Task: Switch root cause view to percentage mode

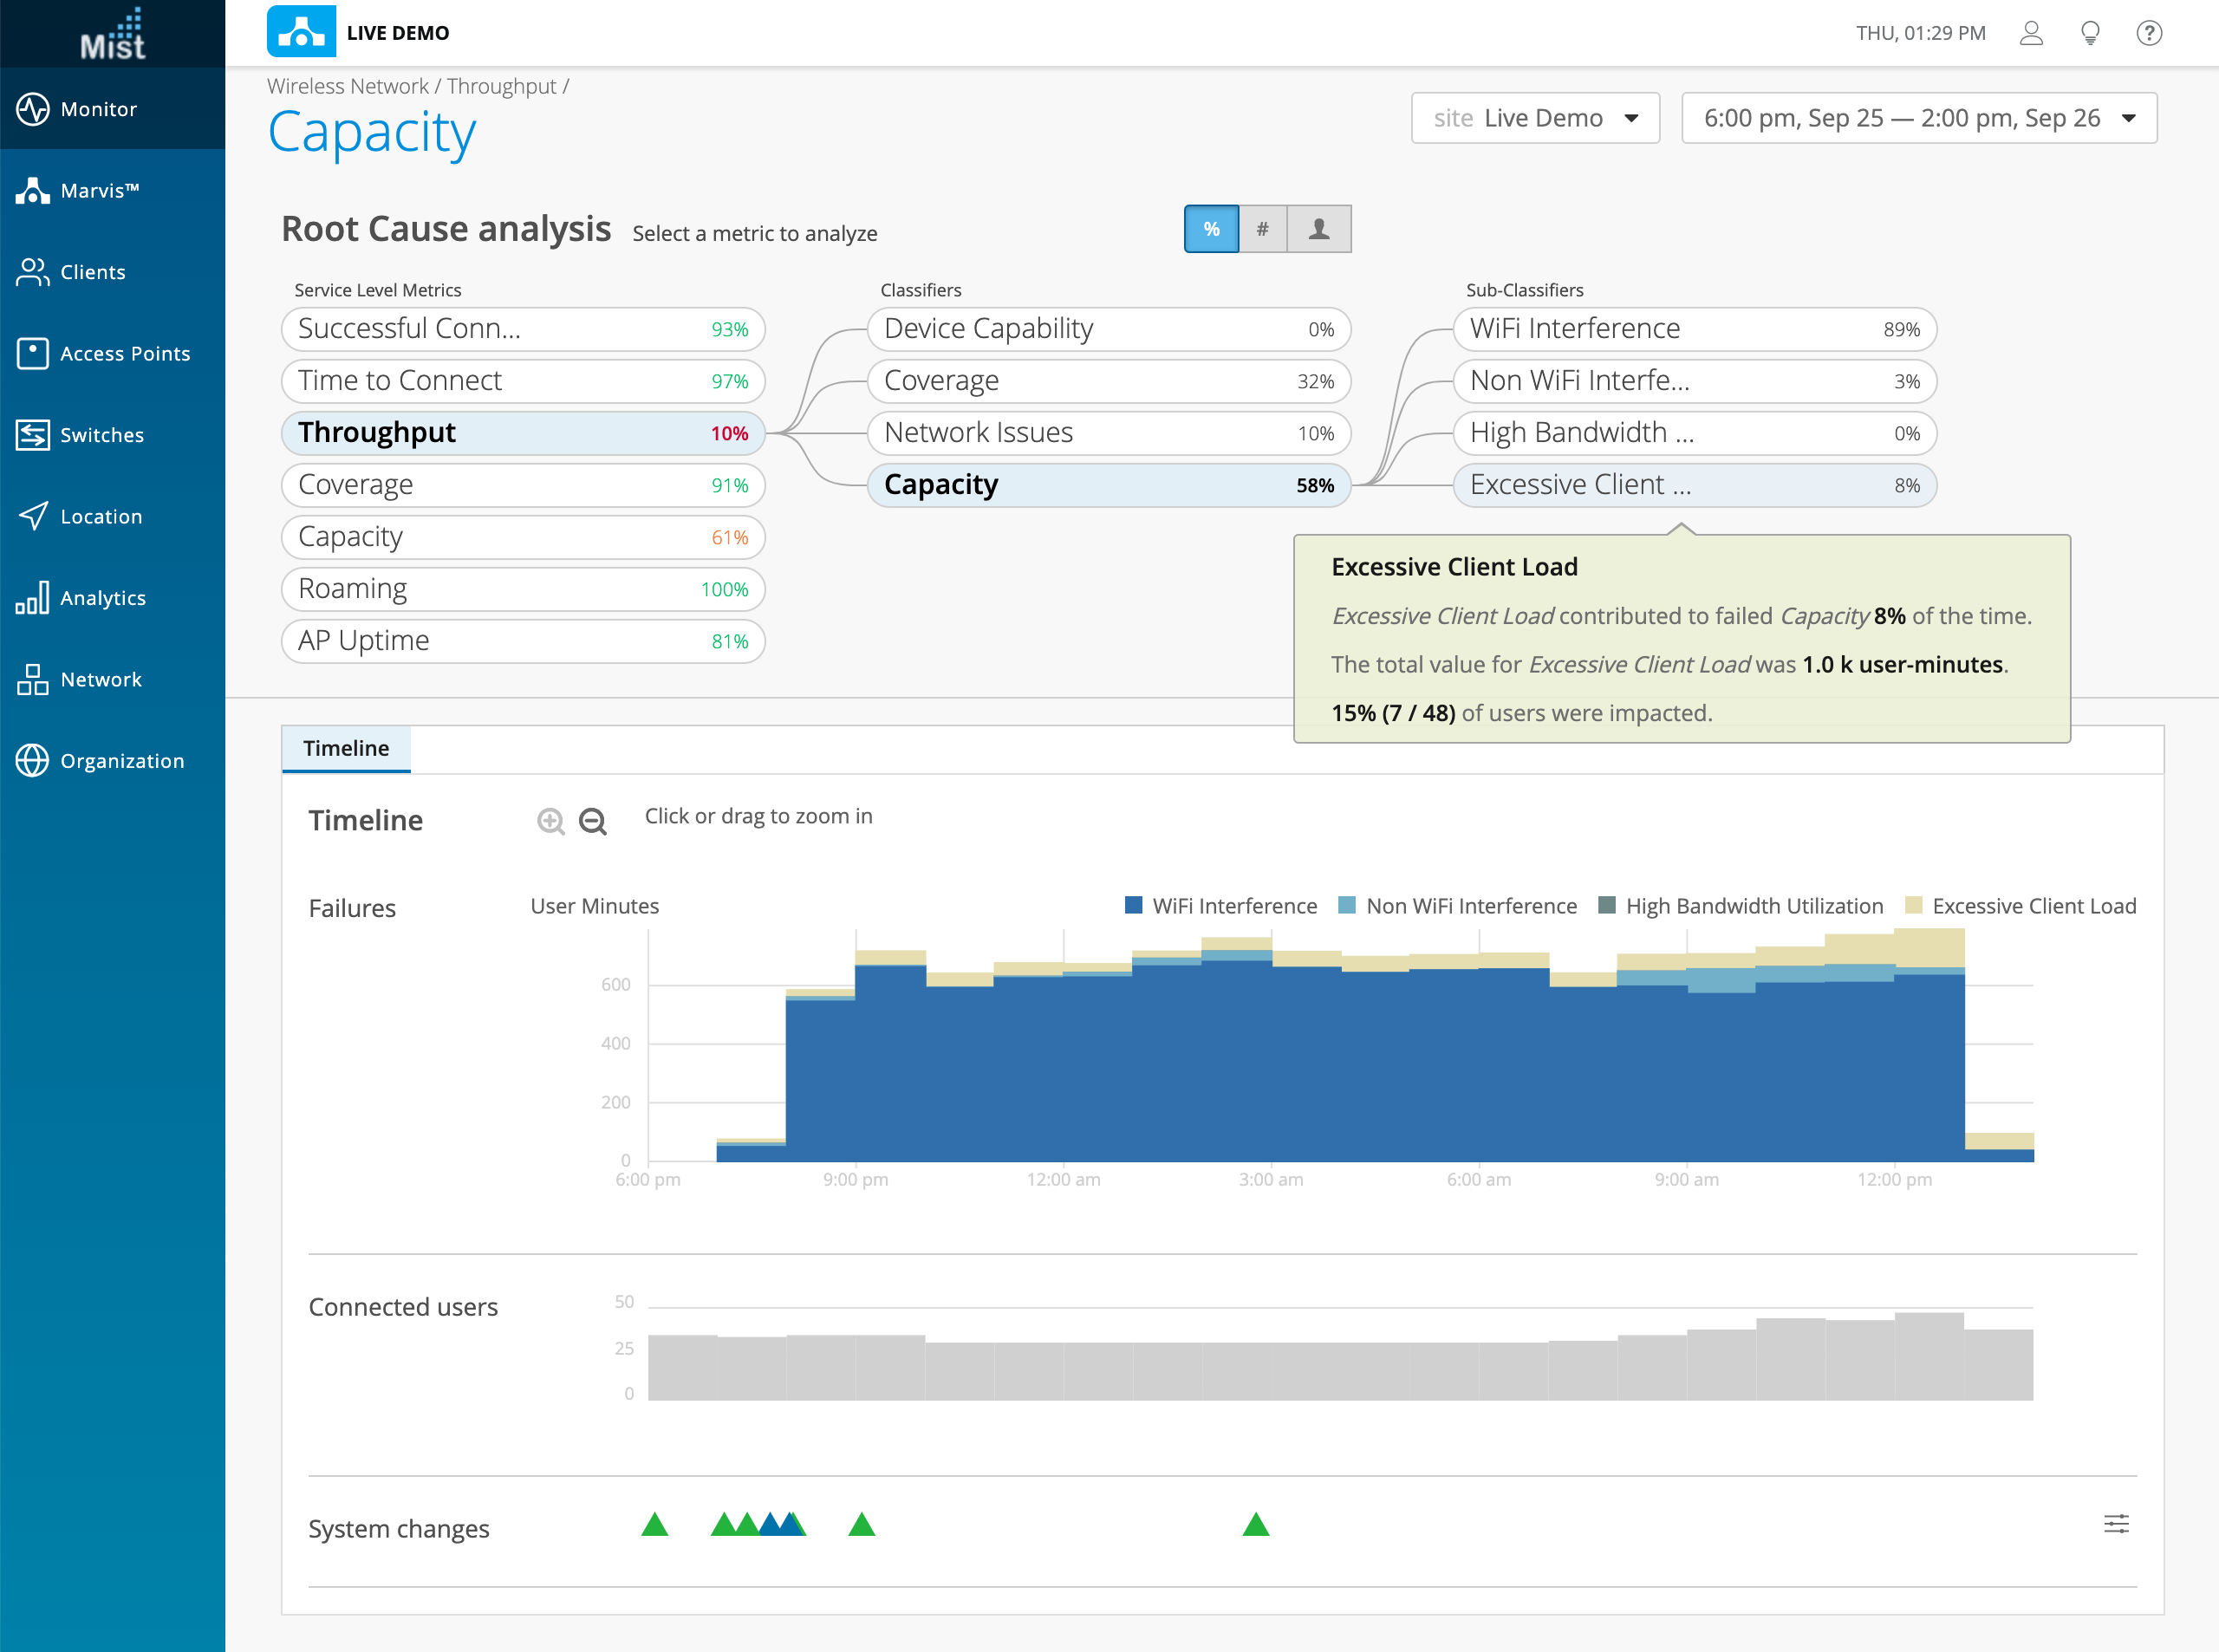Action: click(x=1211, y=229)
